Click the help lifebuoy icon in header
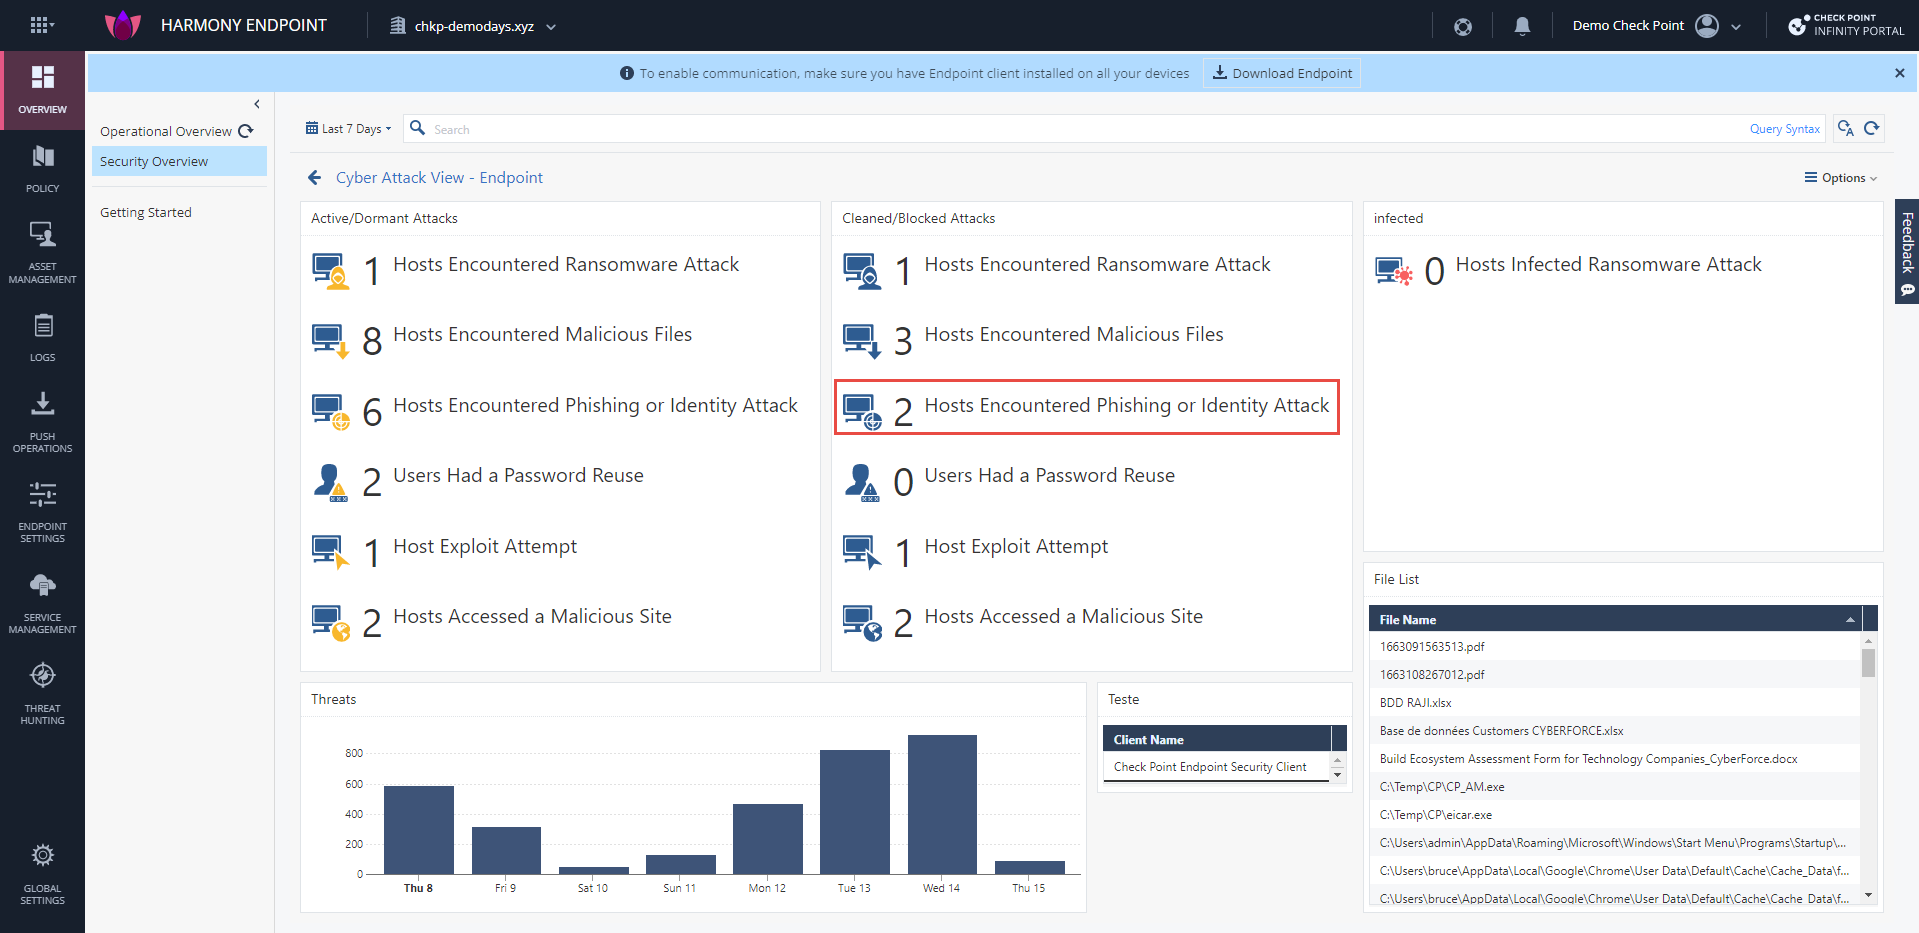1919x933 pixels. 1463,27
